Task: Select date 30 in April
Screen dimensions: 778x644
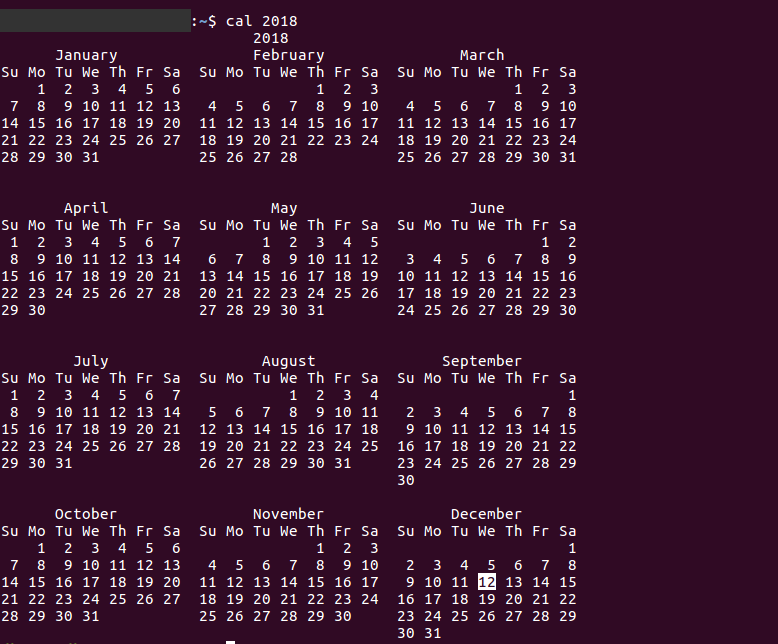Action: (x=37, y=310)
